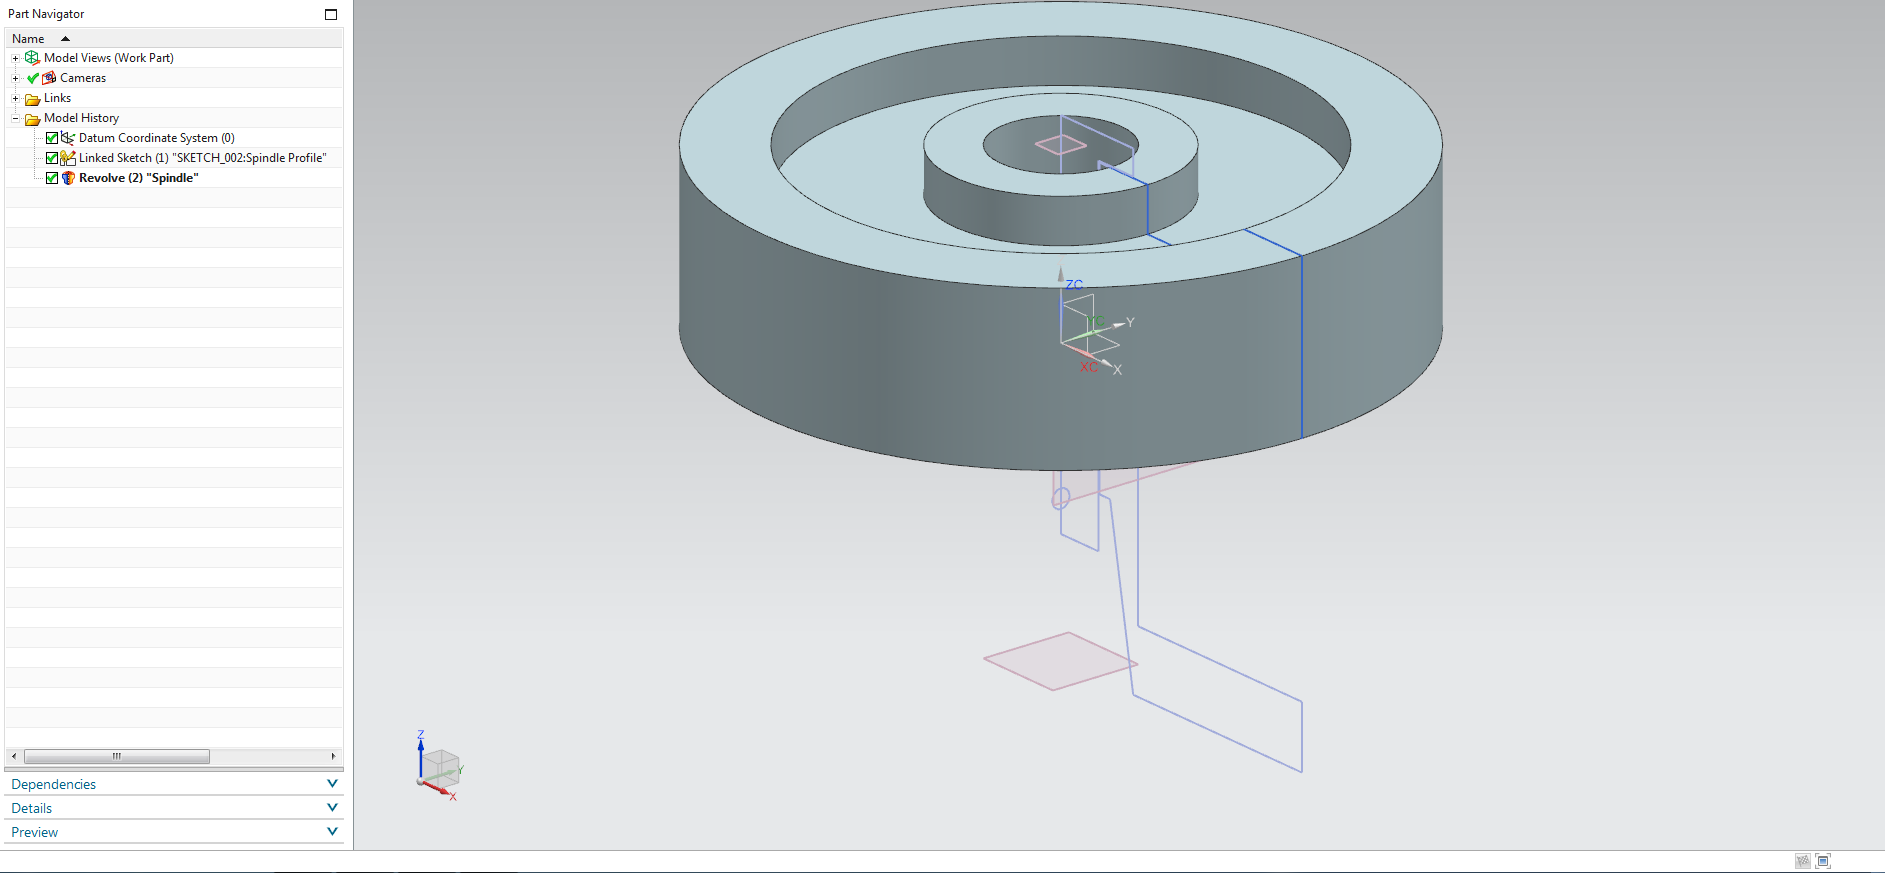This screenshot has height=873, width=1885.
Task: Expand the Links folder node
Action: [15, 98]
